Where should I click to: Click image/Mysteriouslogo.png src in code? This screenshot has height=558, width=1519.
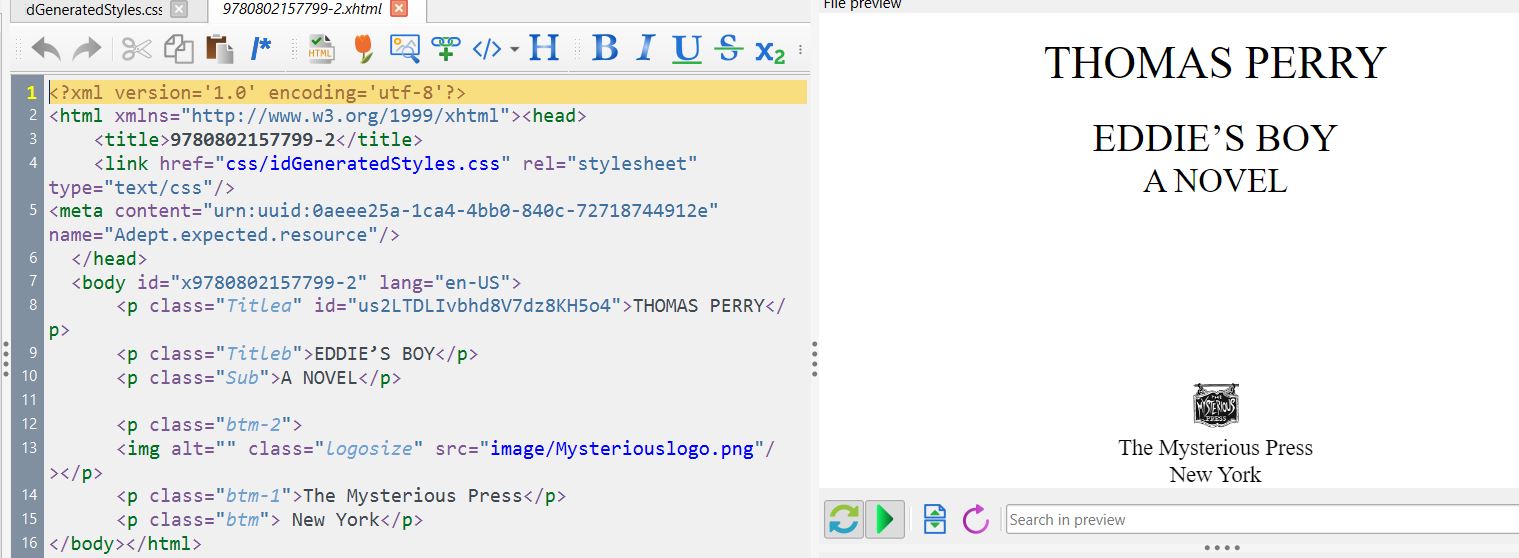pos(622,449)
